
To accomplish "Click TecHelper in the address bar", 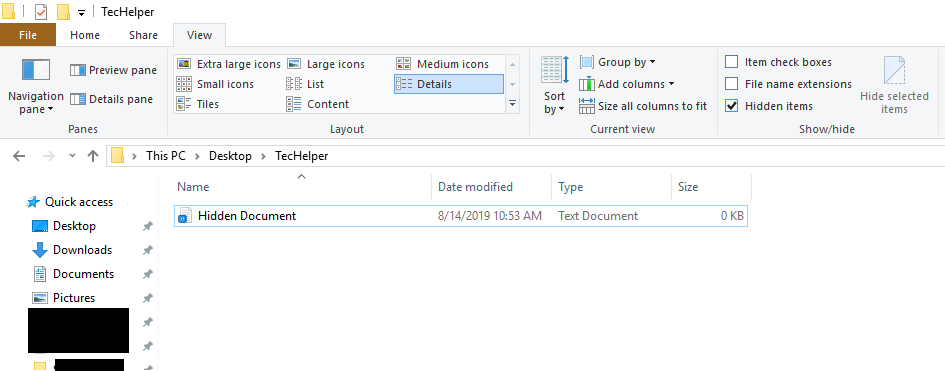I will [302, 156].
